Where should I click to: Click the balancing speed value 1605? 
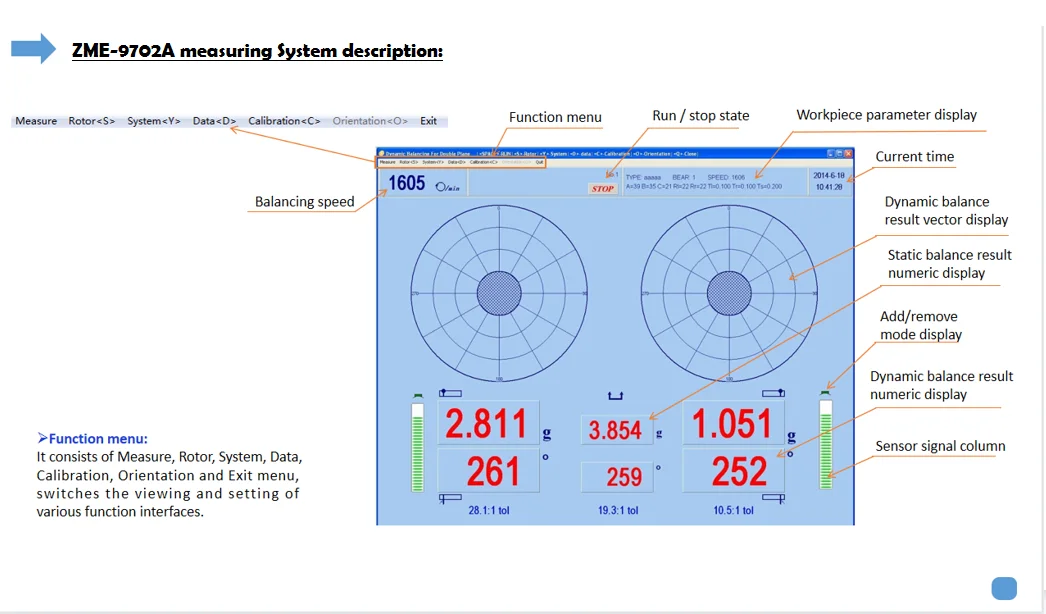[407, 183]
